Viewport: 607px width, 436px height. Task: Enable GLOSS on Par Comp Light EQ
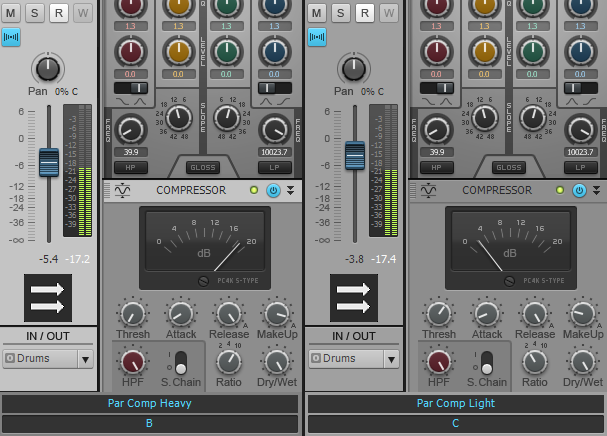click(509, 168)
